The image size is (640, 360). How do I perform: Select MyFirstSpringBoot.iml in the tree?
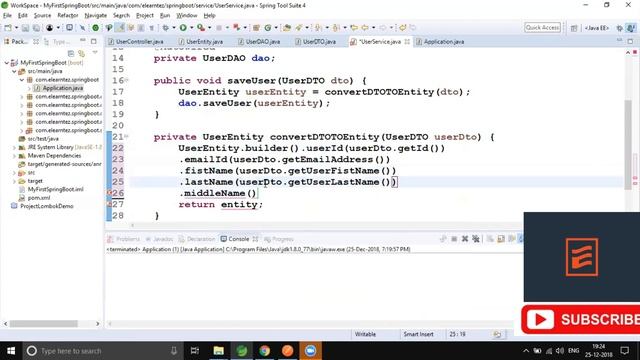(56, 189)
